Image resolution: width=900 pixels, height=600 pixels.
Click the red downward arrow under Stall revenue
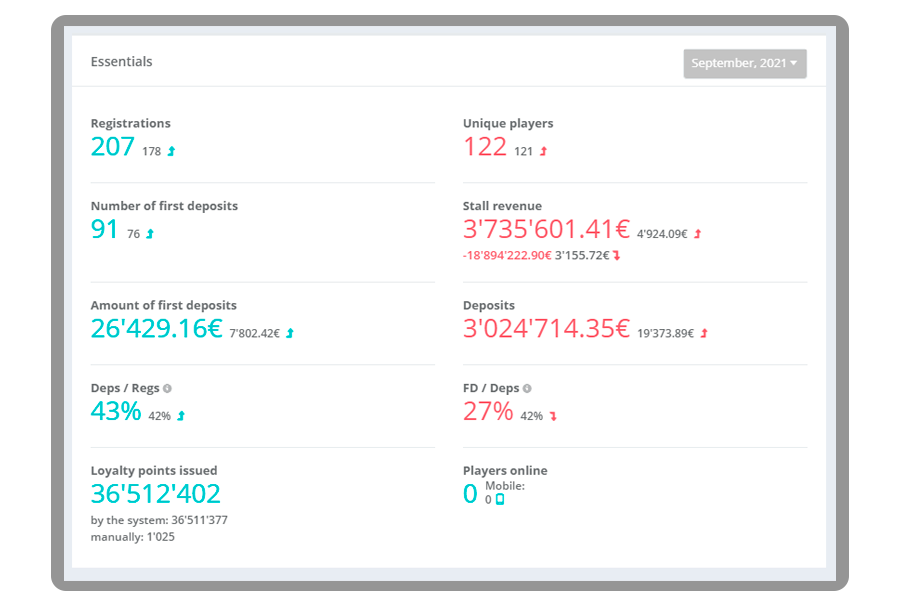pyautogui.click(x=616, y=254)
